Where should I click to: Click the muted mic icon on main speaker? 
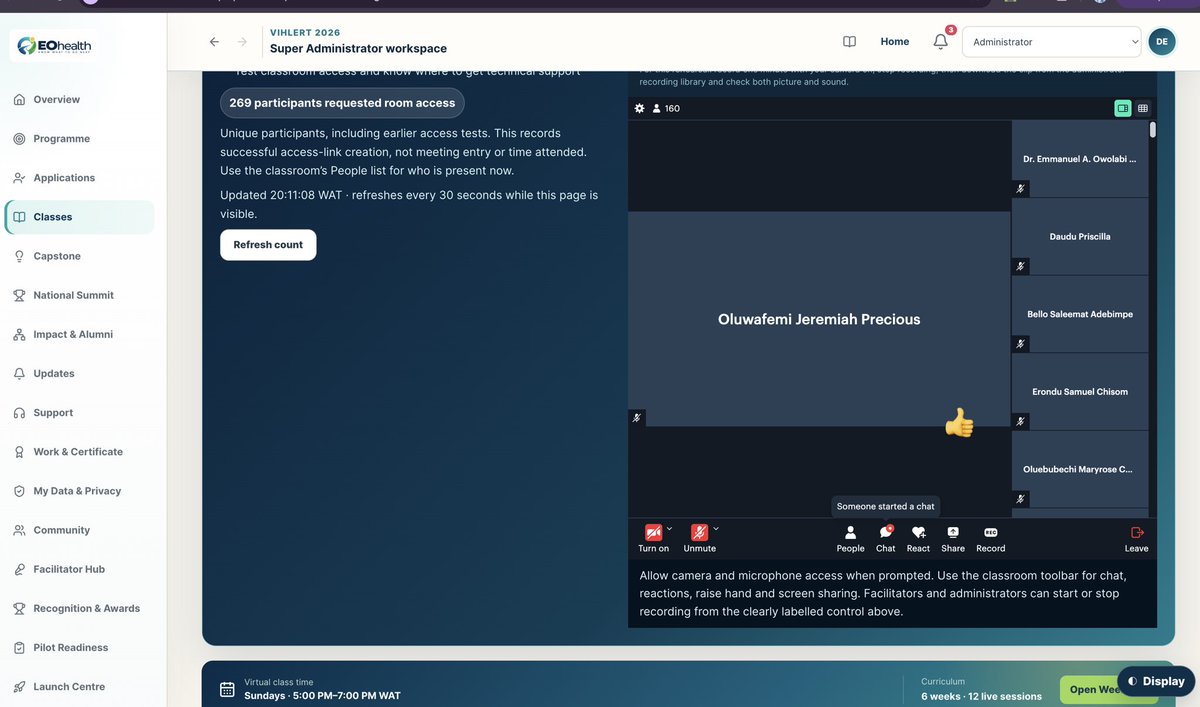click(637, 418)
